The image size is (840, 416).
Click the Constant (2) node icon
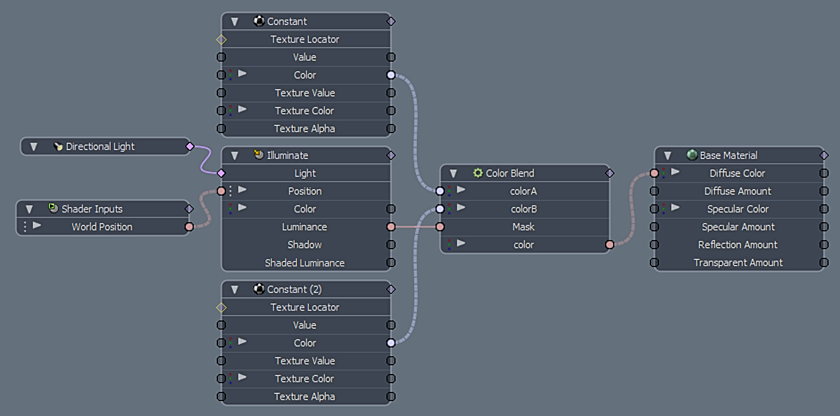258,289
